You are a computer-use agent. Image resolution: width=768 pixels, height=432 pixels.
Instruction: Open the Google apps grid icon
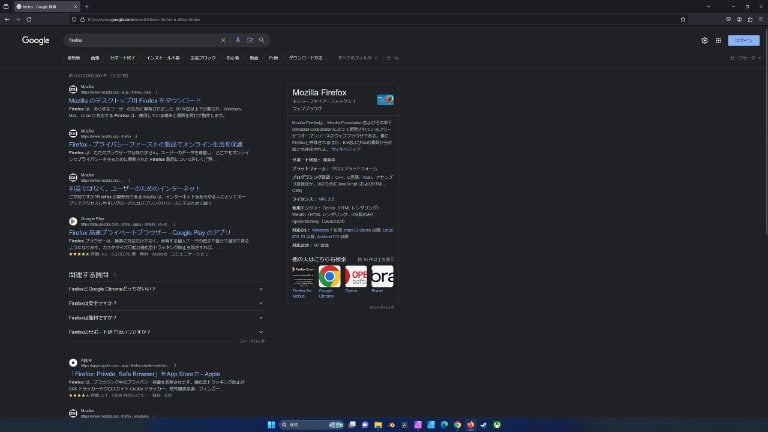click(x=718, y=41)
